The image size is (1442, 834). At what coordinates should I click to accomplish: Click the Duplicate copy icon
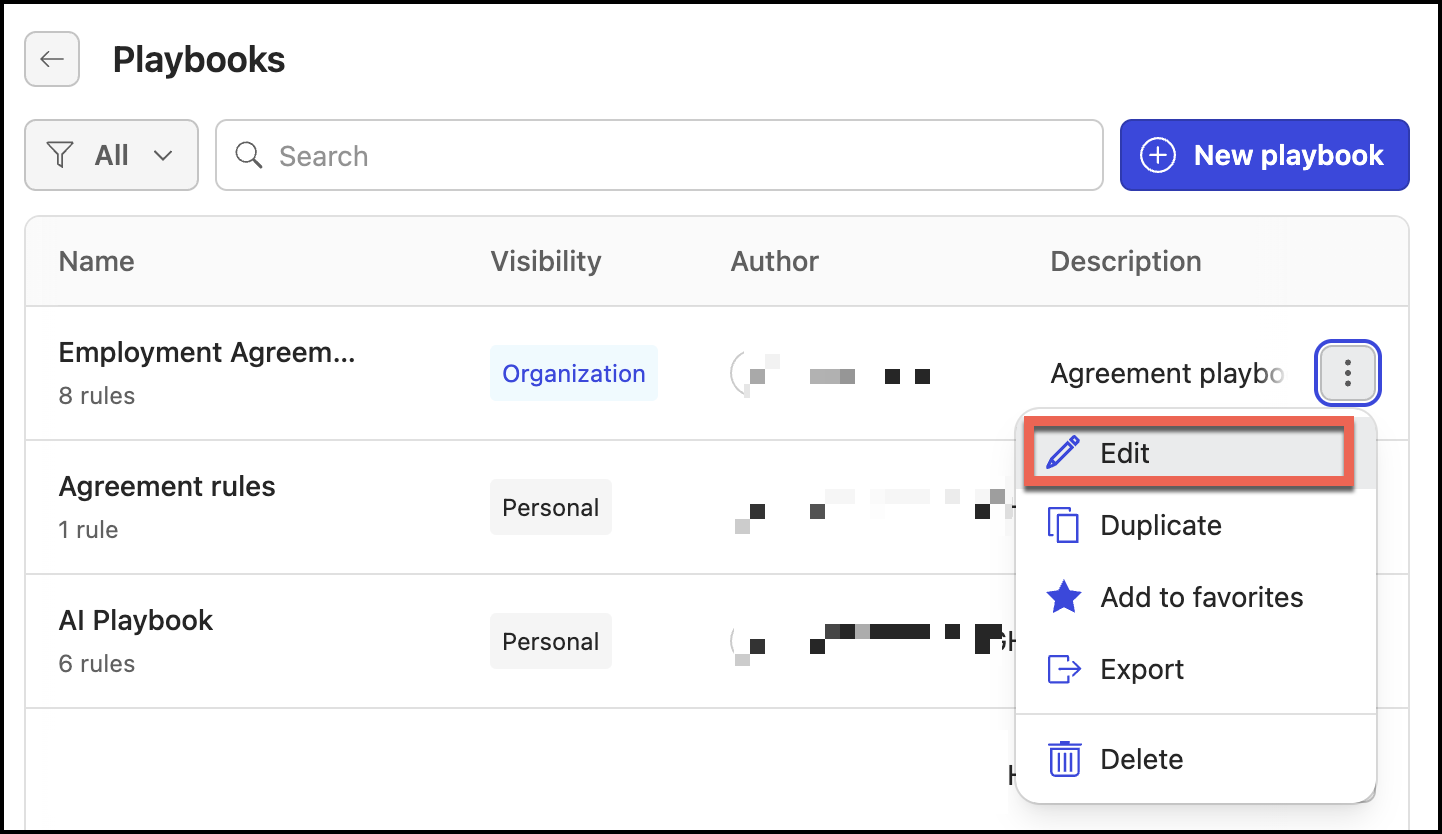(x=1063, y=525)
